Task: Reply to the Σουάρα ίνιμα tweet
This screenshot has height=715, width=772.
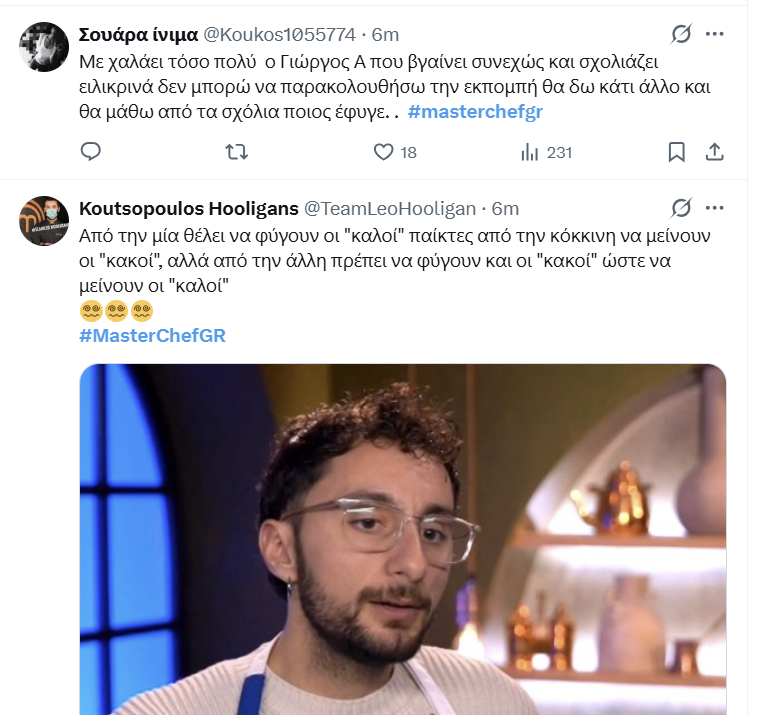Action: coord(91,152)
